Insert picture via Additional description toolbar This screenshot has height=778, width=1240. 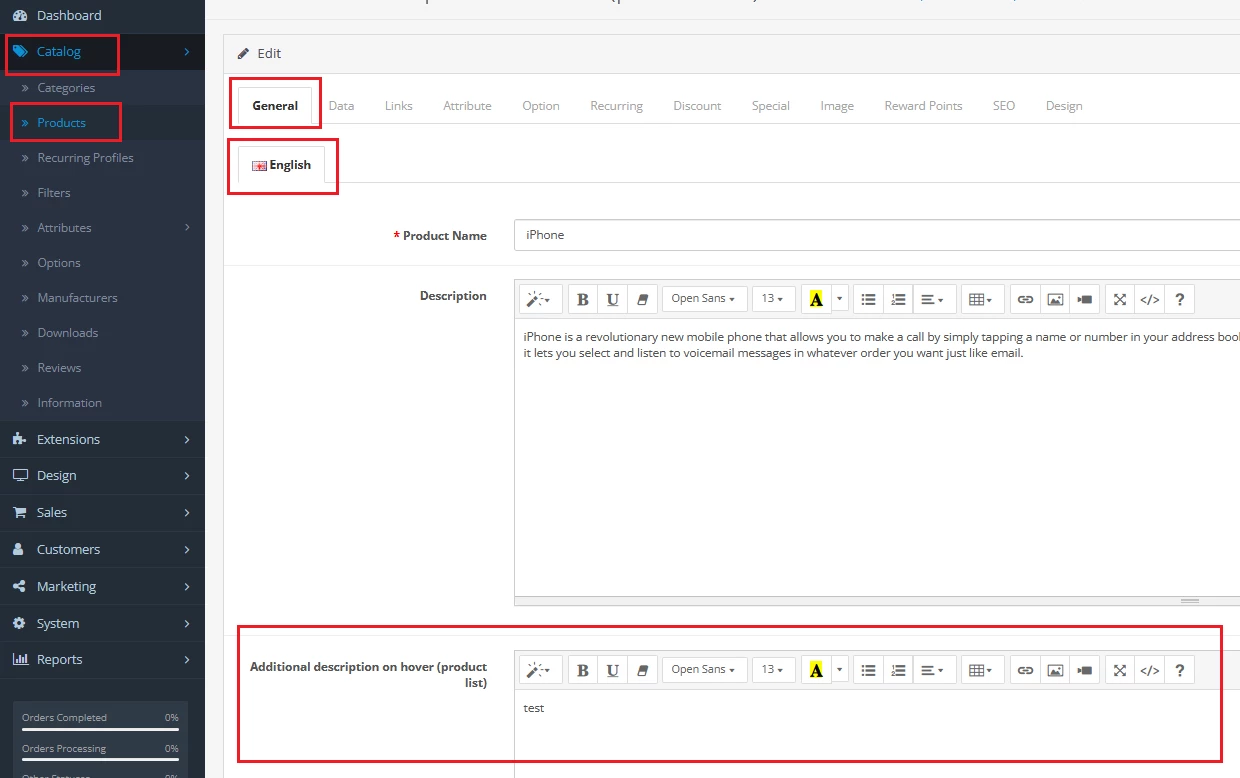point(1055,670)
